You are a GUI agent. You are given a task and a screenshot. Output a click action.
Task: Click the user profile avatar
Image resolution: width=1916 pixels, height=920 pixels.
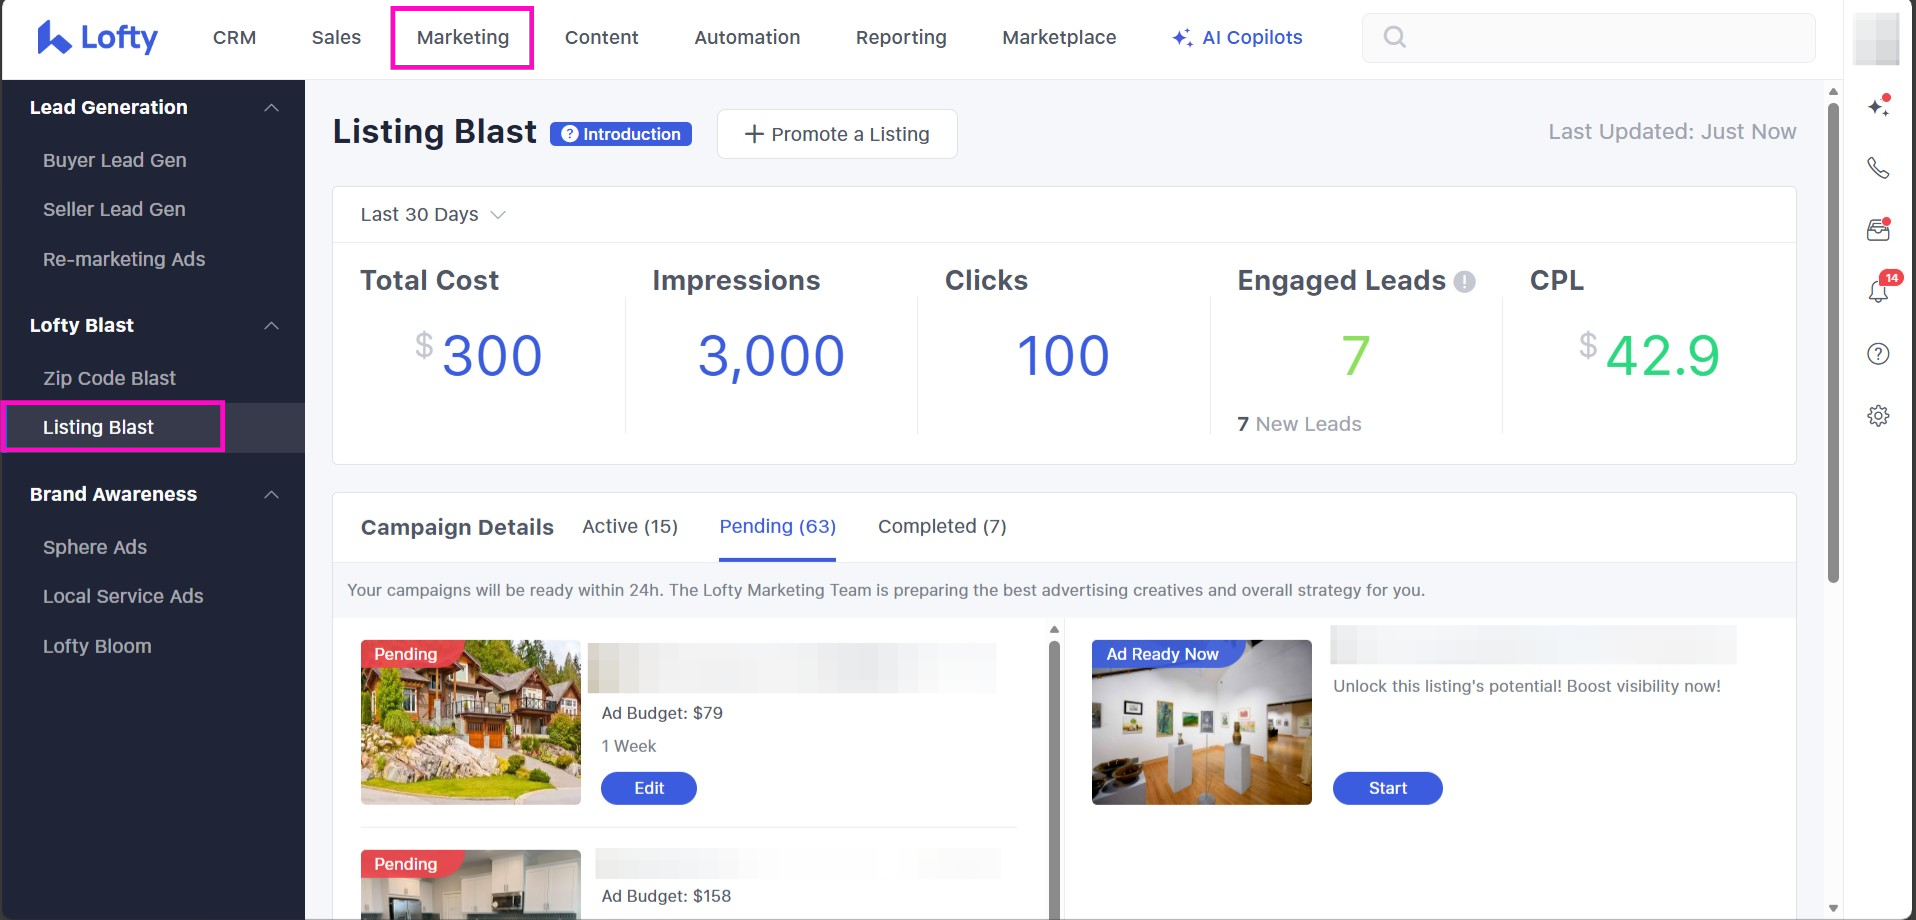(x=1875, y=38)
